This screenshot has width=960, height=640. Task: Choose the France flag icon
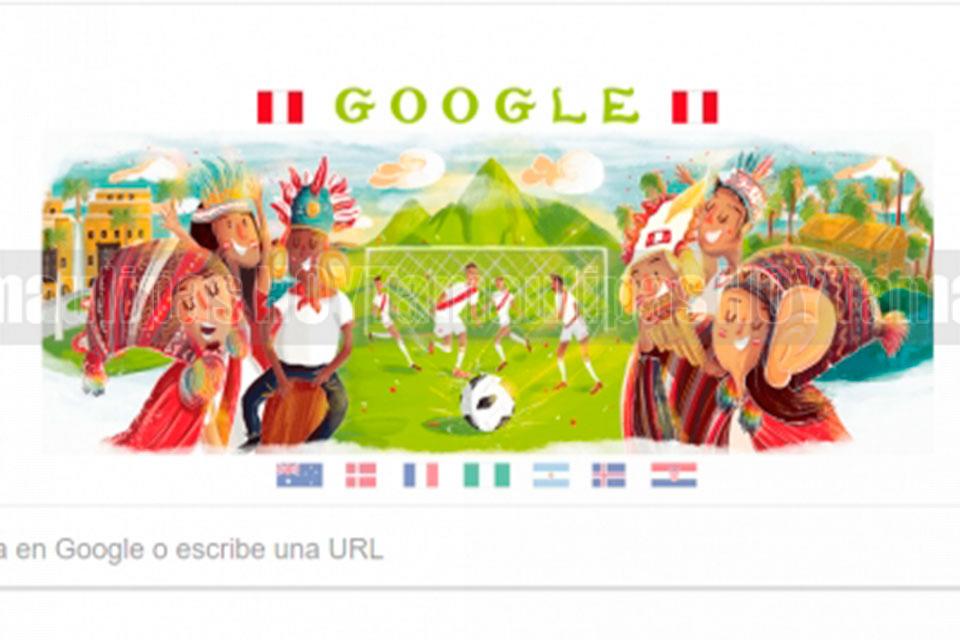pyautogui.click(x=421, y=475)
